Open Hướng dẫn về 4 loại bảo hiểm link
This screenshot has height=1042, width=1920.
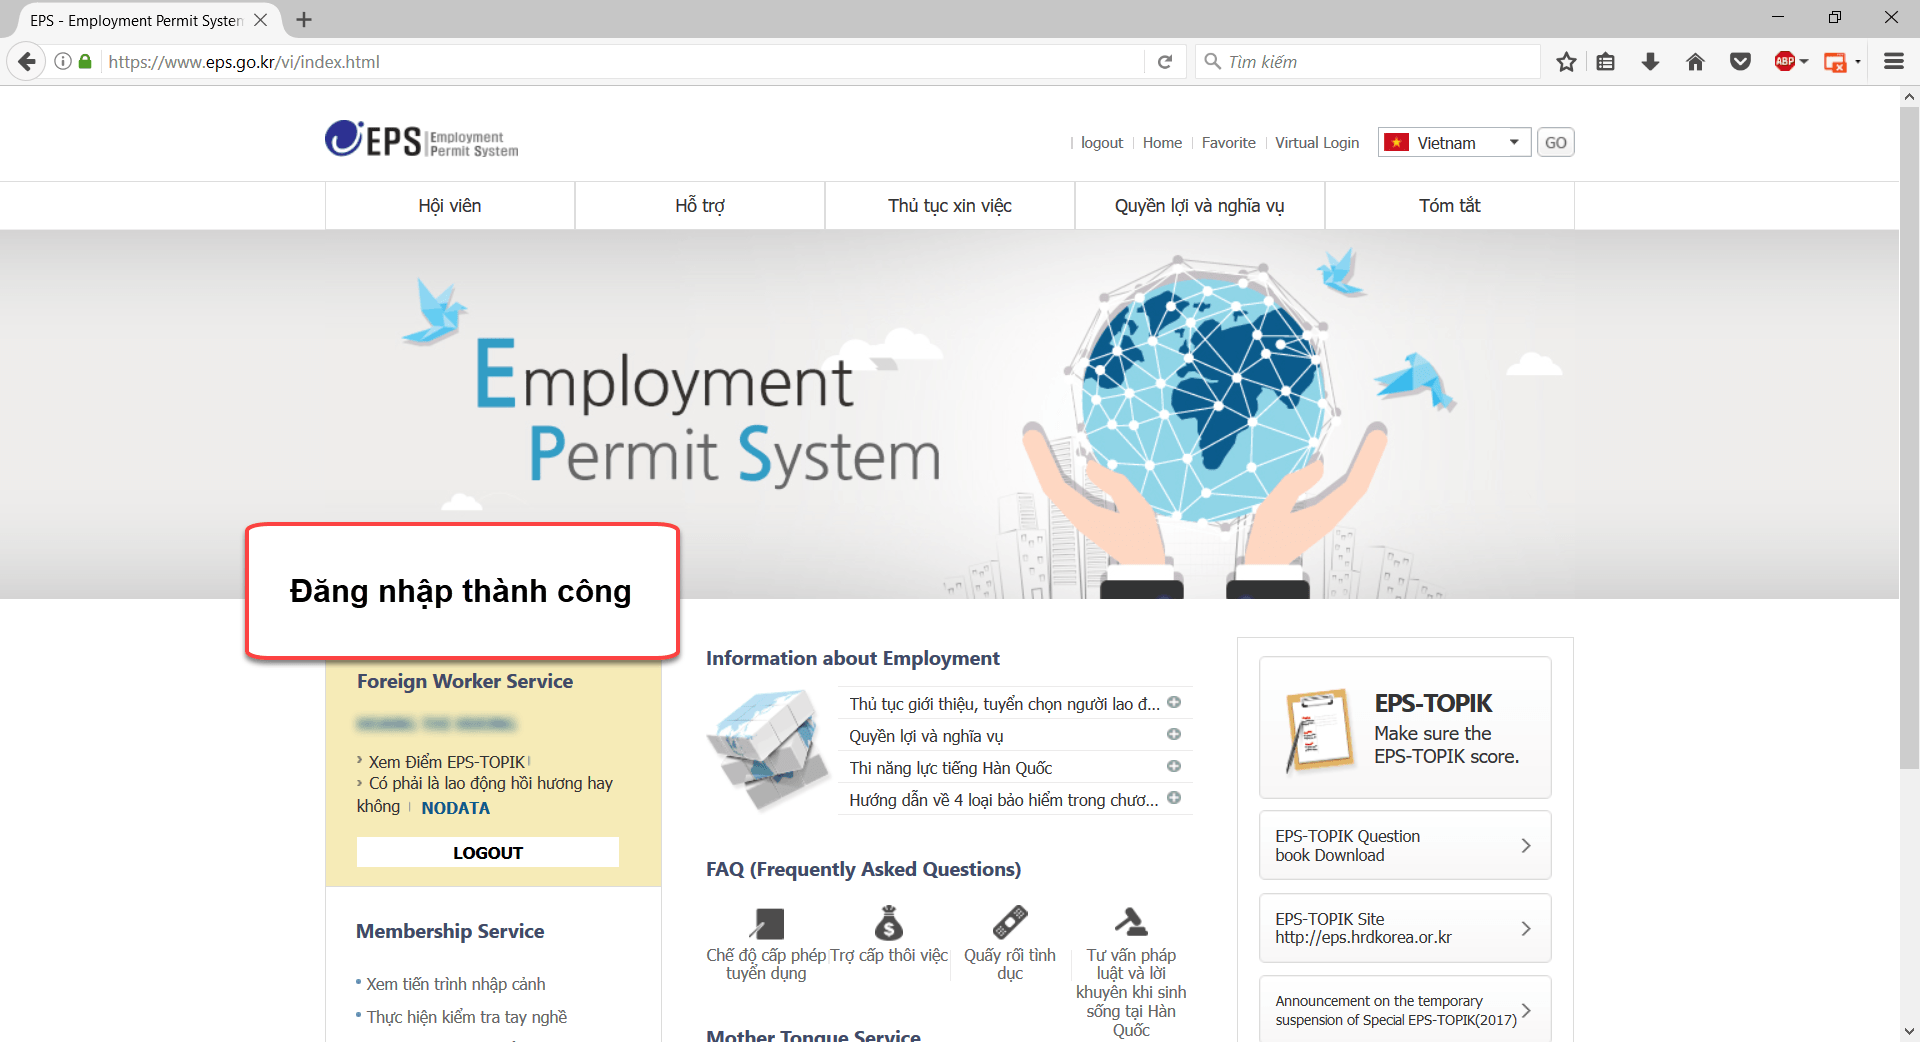pyautogui.click(x=1004, y=800)
